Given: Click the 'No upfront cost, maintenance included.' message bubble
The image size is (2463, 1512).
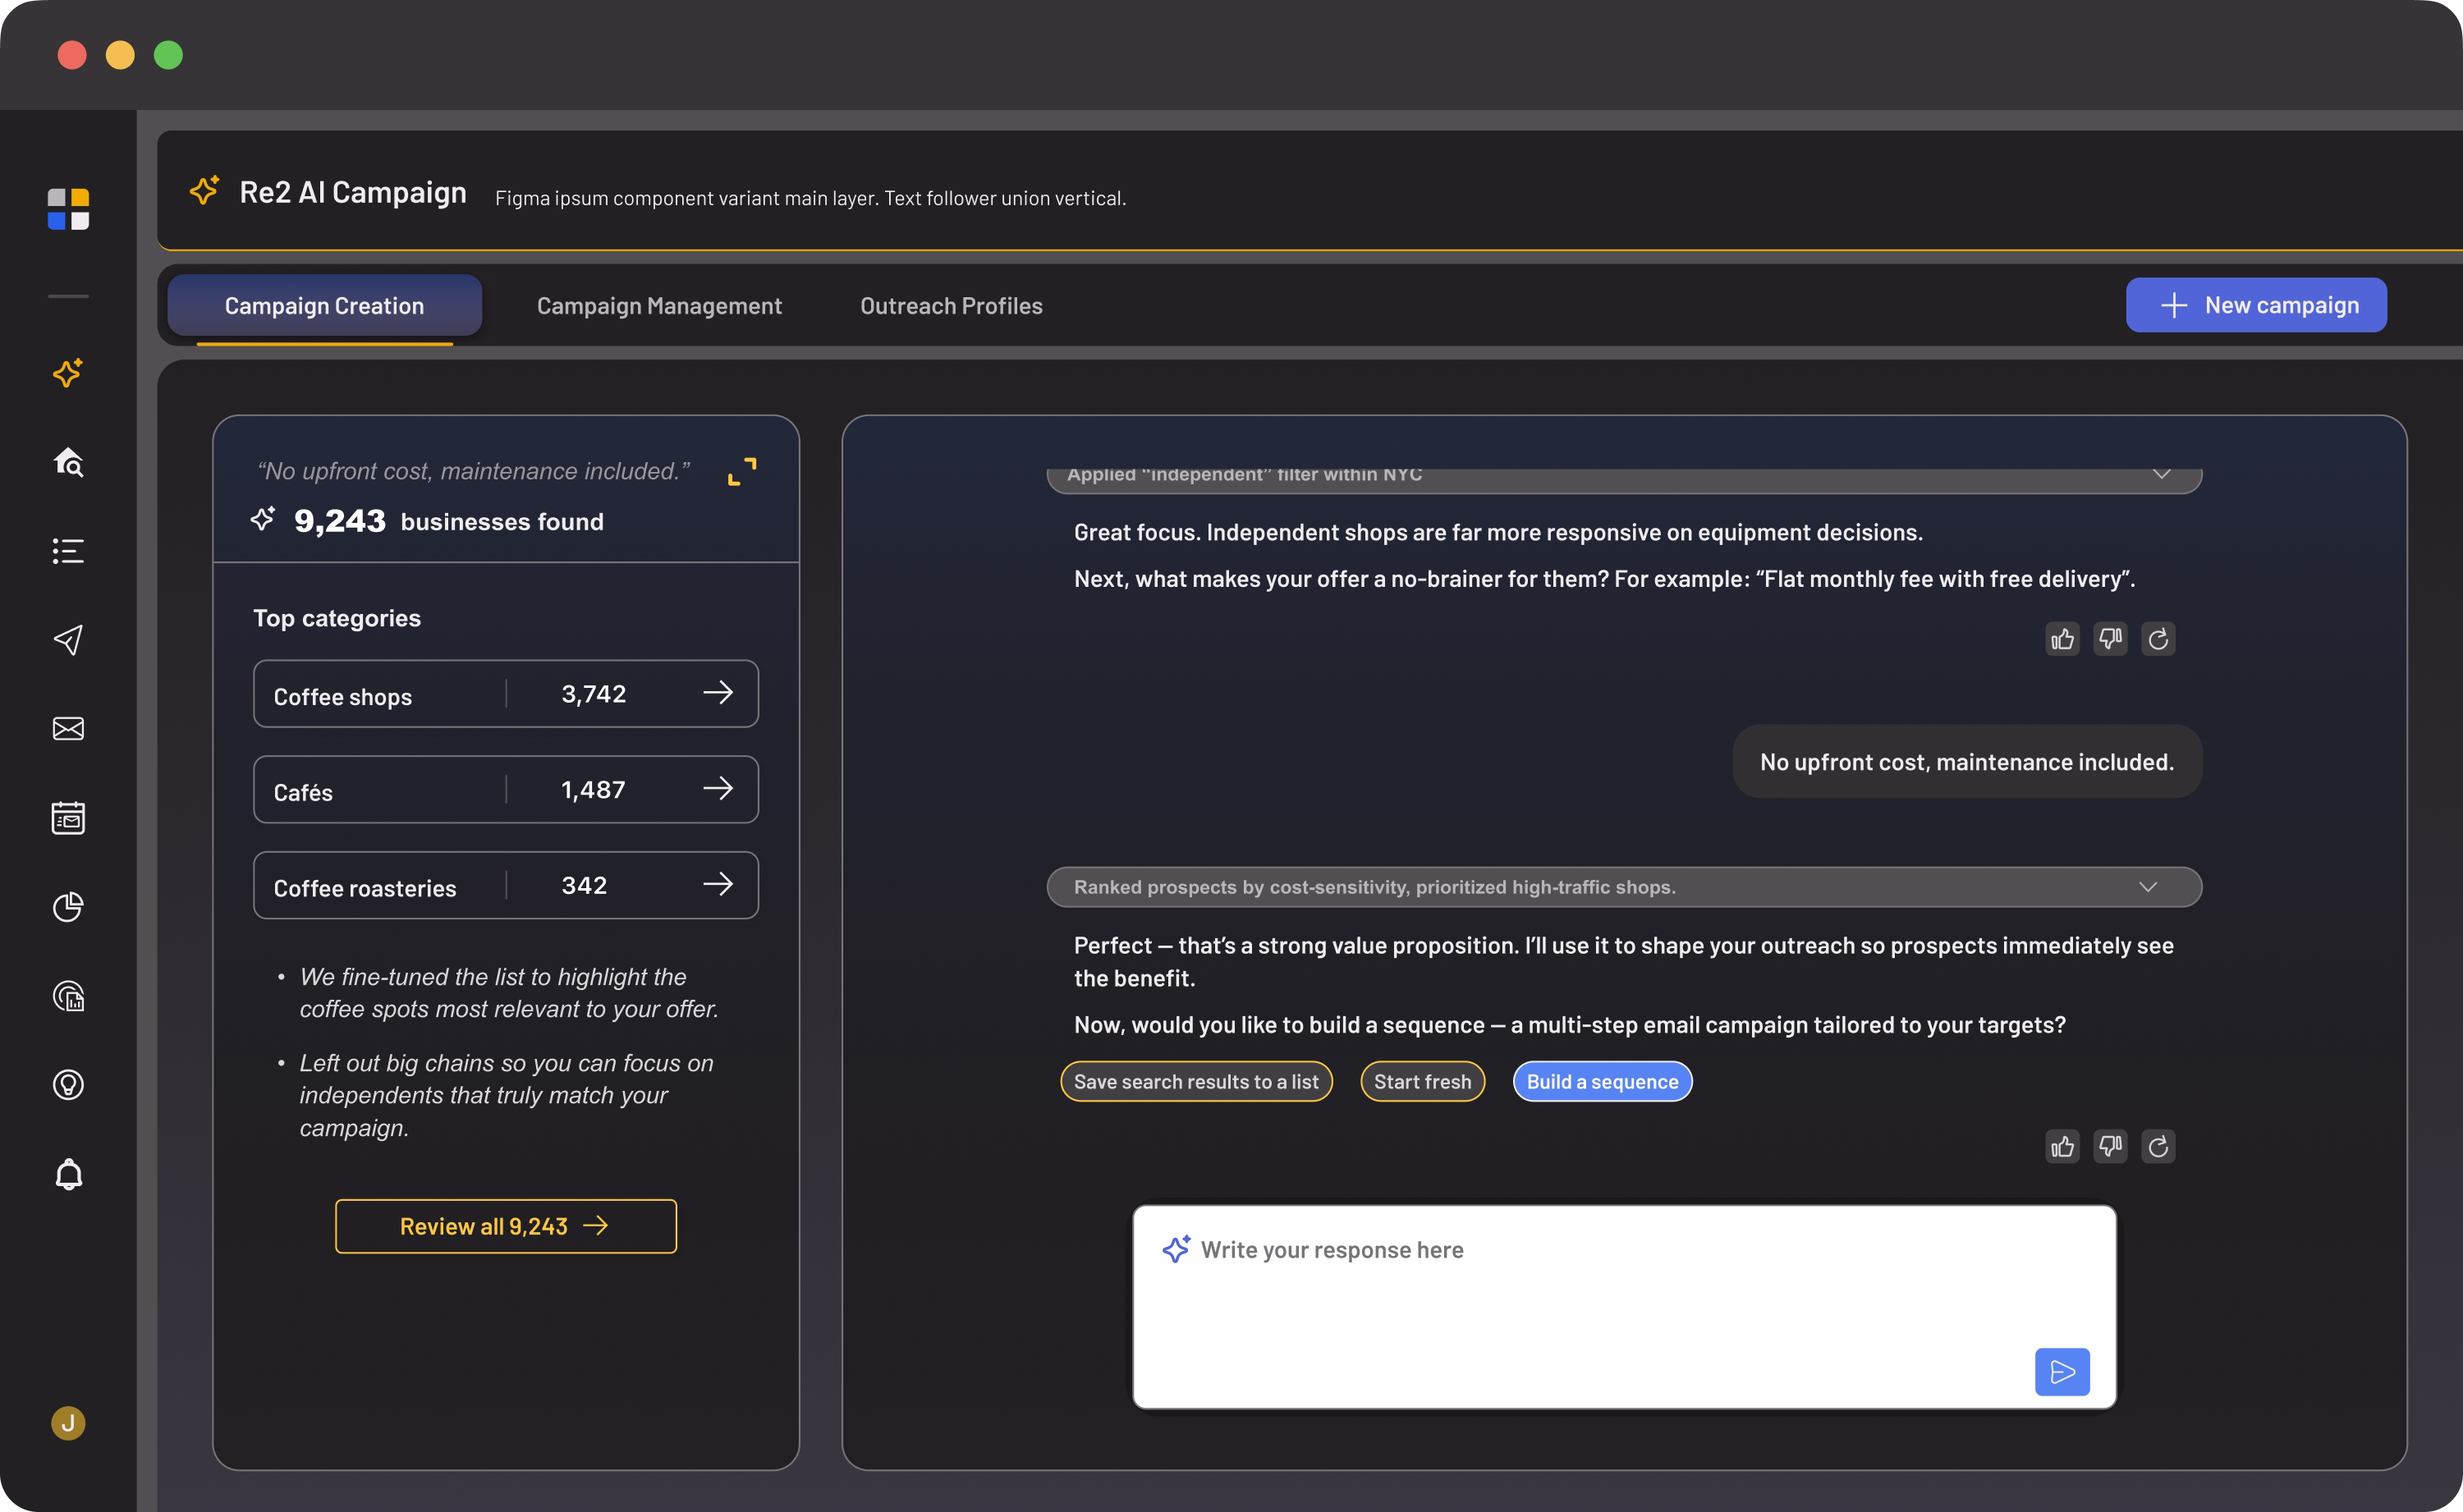Looking at the screenshot, I should [x=1967, y=762].
